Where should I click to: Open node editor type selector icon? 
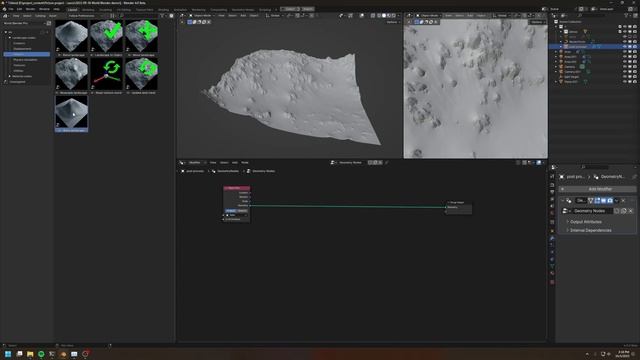(182, 162)
